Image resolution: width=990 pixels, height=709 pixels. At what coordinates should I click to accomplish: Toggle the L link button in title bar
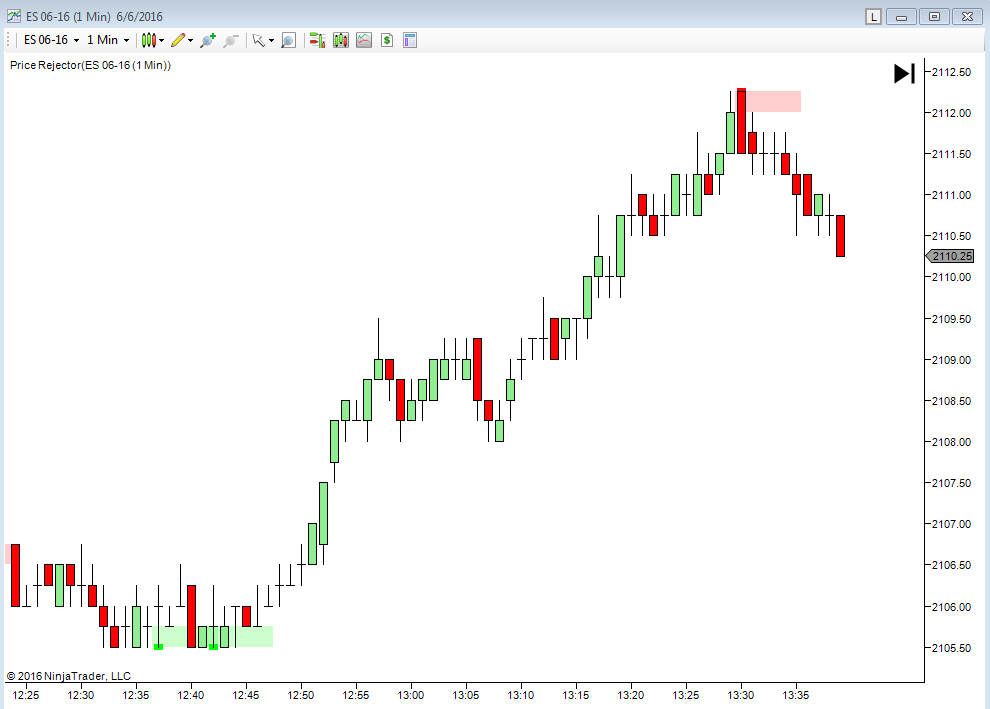point(873,16)
